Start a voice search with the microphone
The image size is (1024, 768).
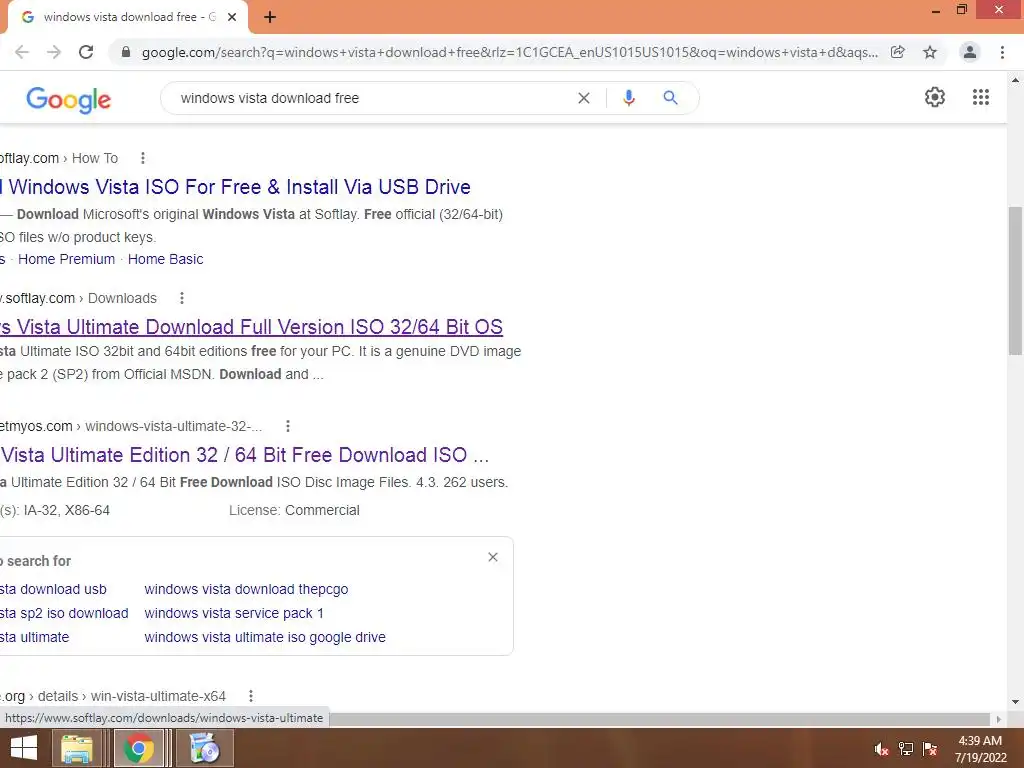[629, 98]
